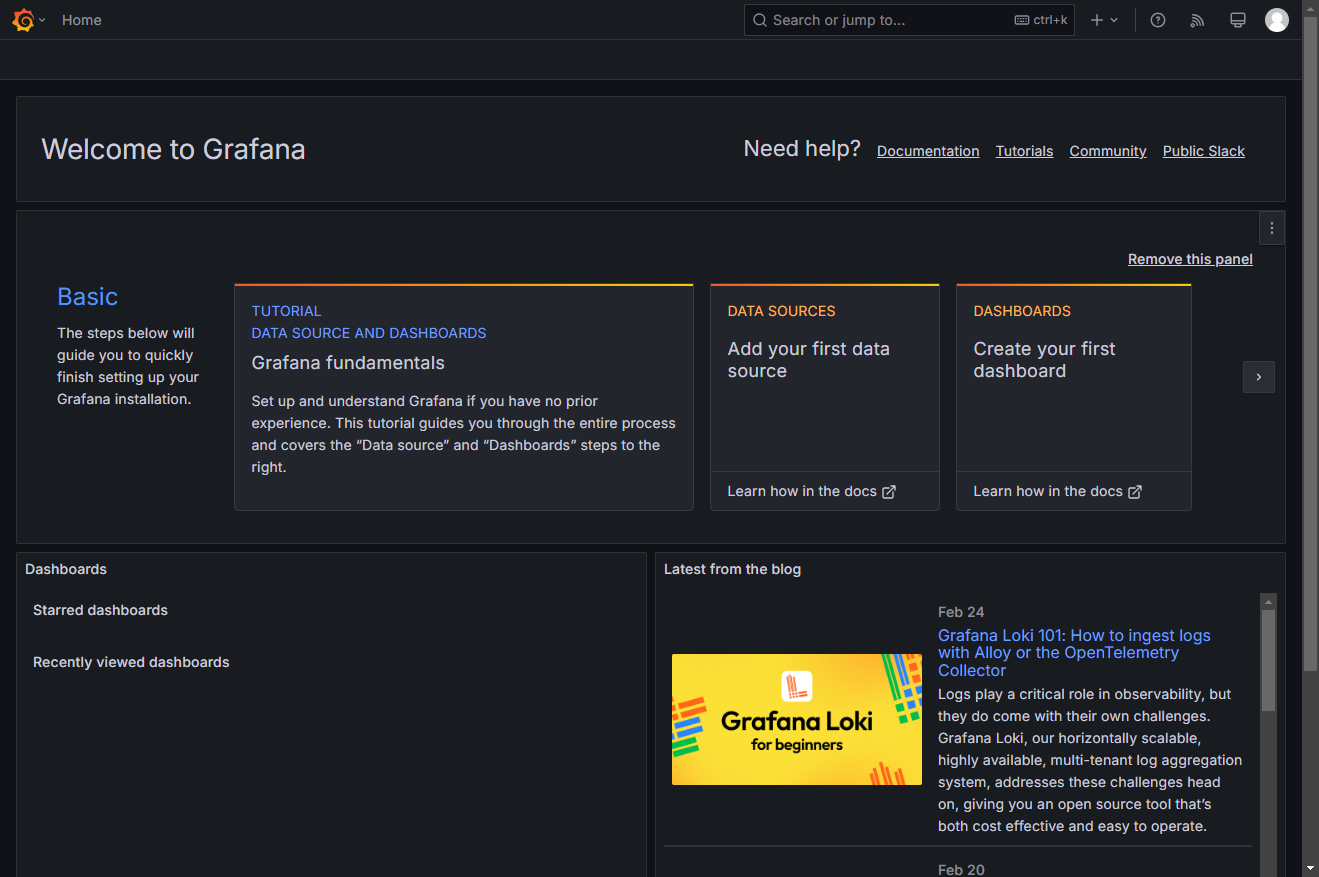This screenshot has height=877, width=1319.
Task: Open the panel's three-dot menu icon
Action: [x=1272, y=228]
